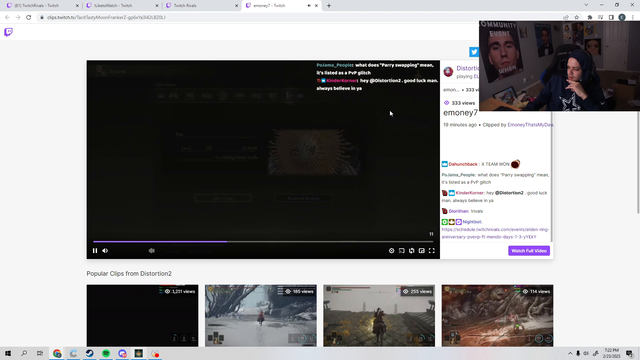Screen dimensions: 640x360
Task: Open Distortion2 channel avatar
Action: click(x=448, y=71)
